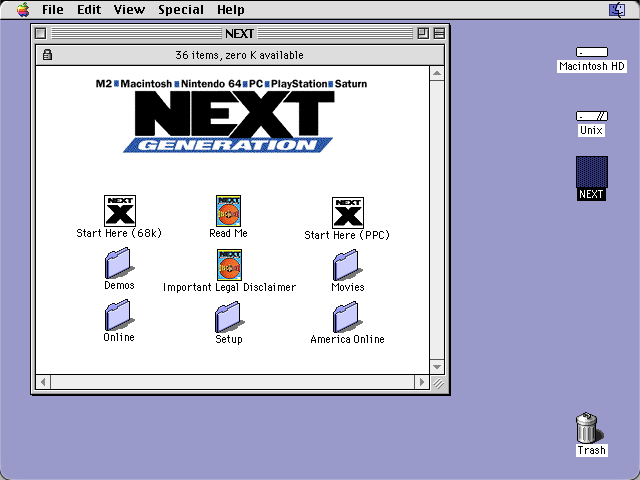Click the Trash label text

coord(591,450)
